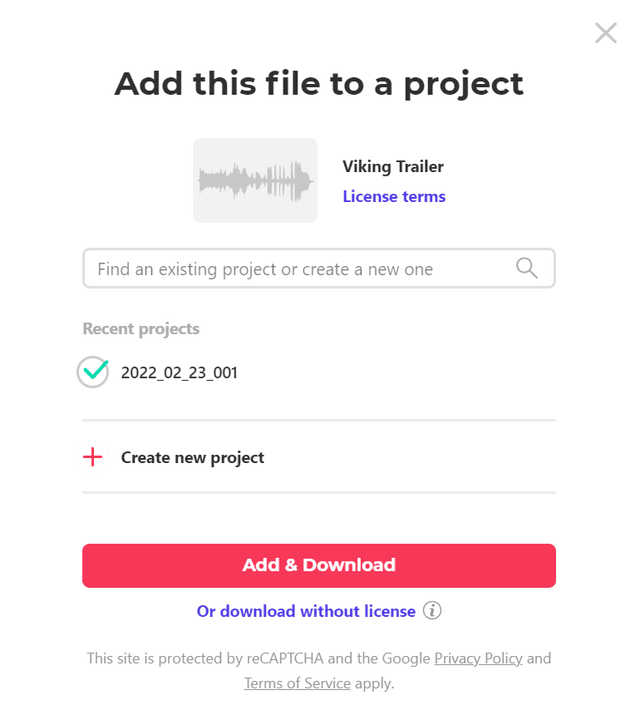Click the Add & Download button
This screenshot has width=640, height=710.
pyautogui.click(x=319, y=566)
